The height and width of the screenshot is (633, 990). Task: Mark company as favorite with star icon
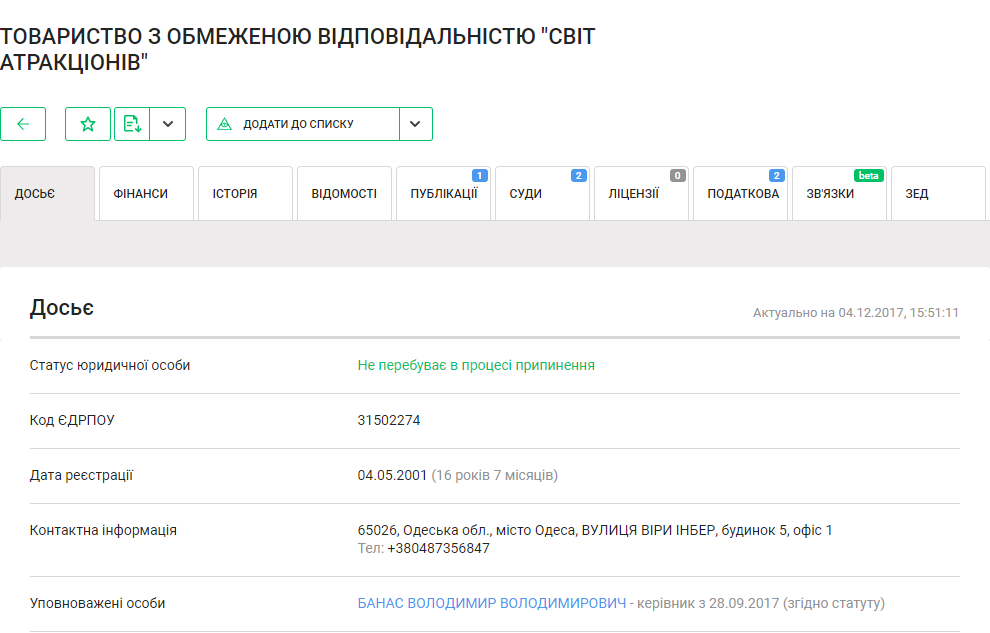tap(88, 124)
